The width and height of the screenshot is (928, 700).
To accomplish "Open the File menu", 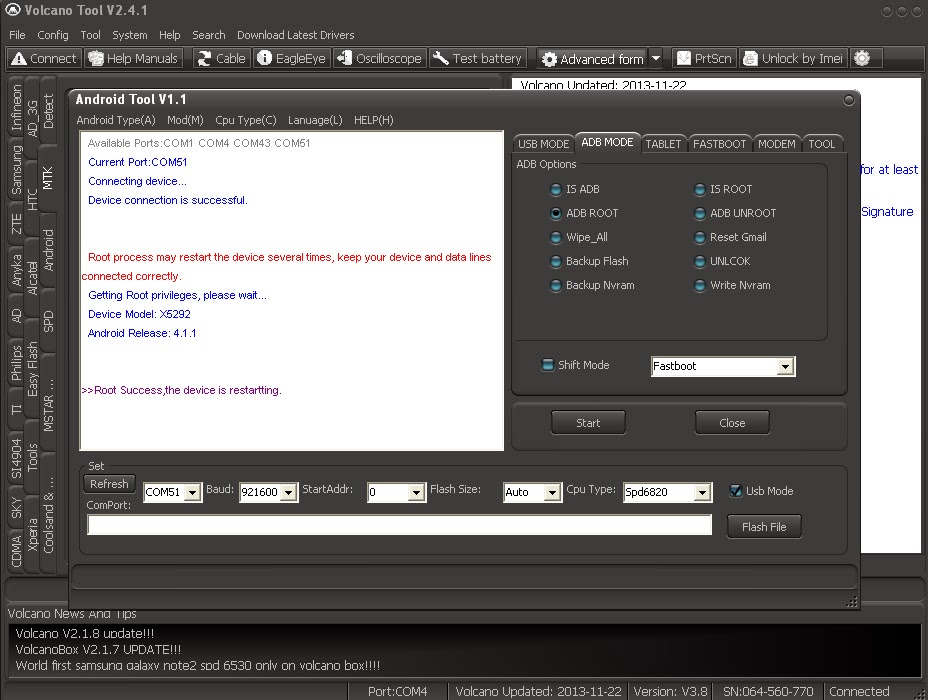I will coord(17,35).
